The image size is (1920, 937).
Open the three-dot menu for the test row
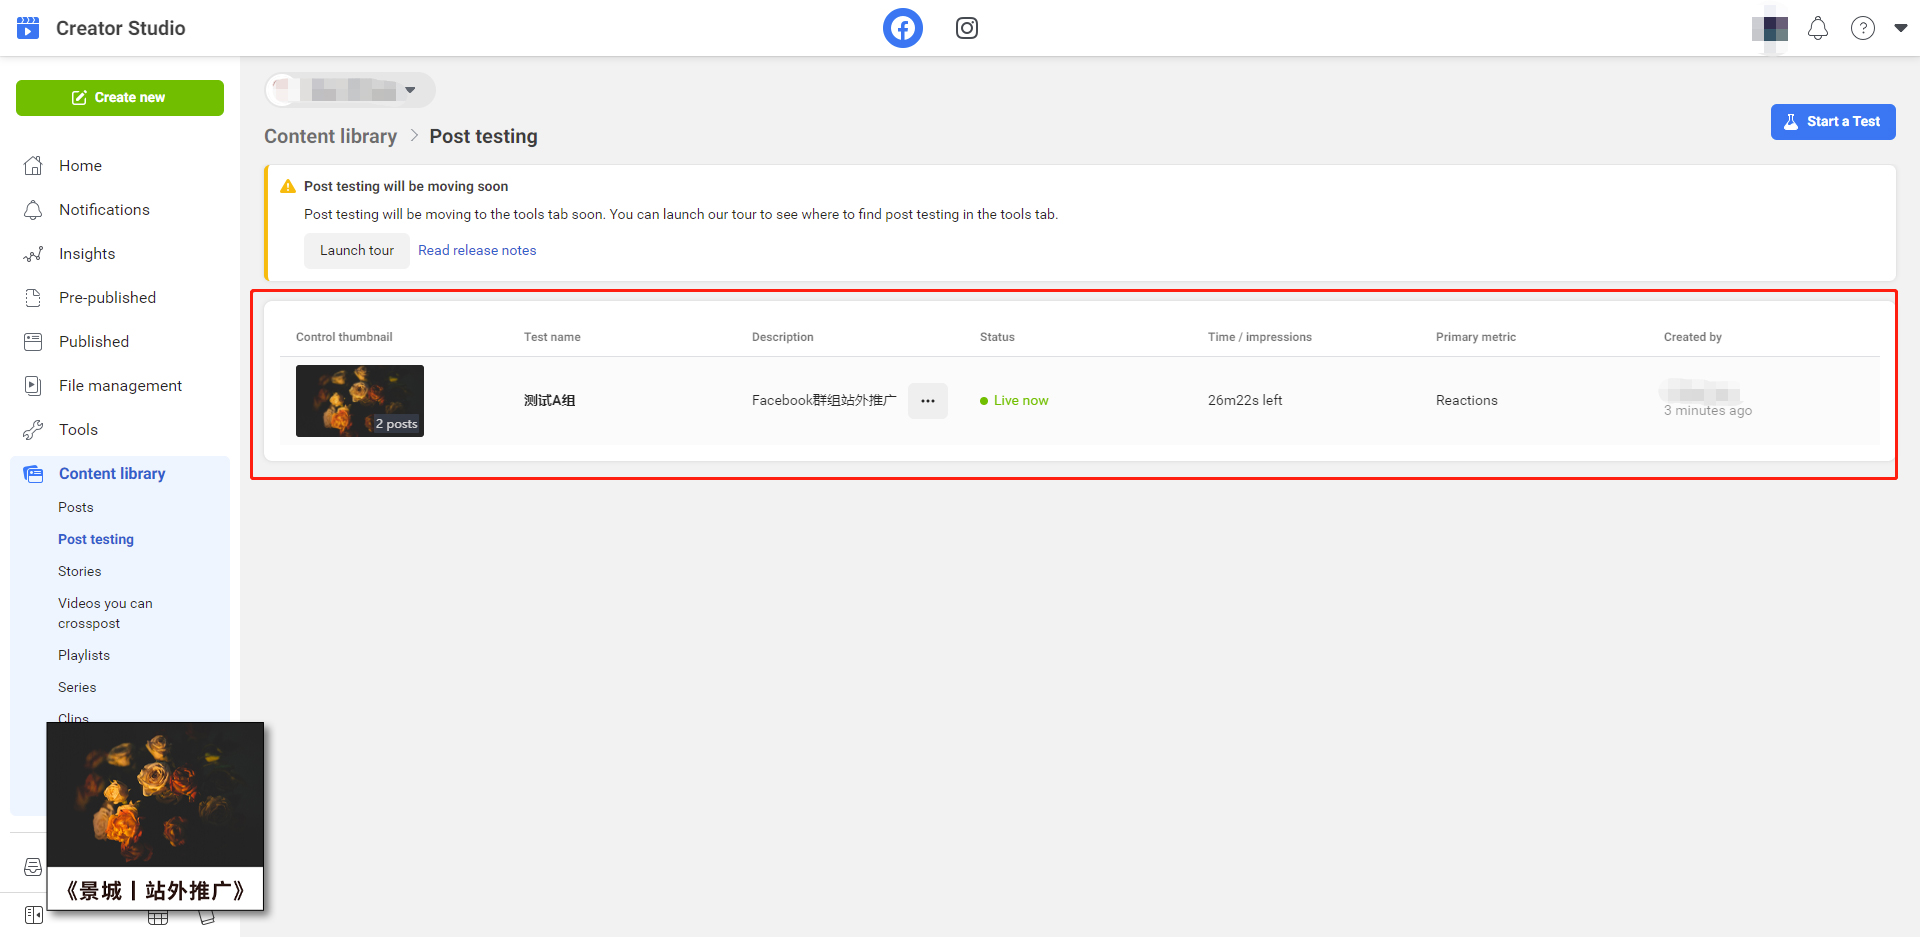(x=927, y=401)
